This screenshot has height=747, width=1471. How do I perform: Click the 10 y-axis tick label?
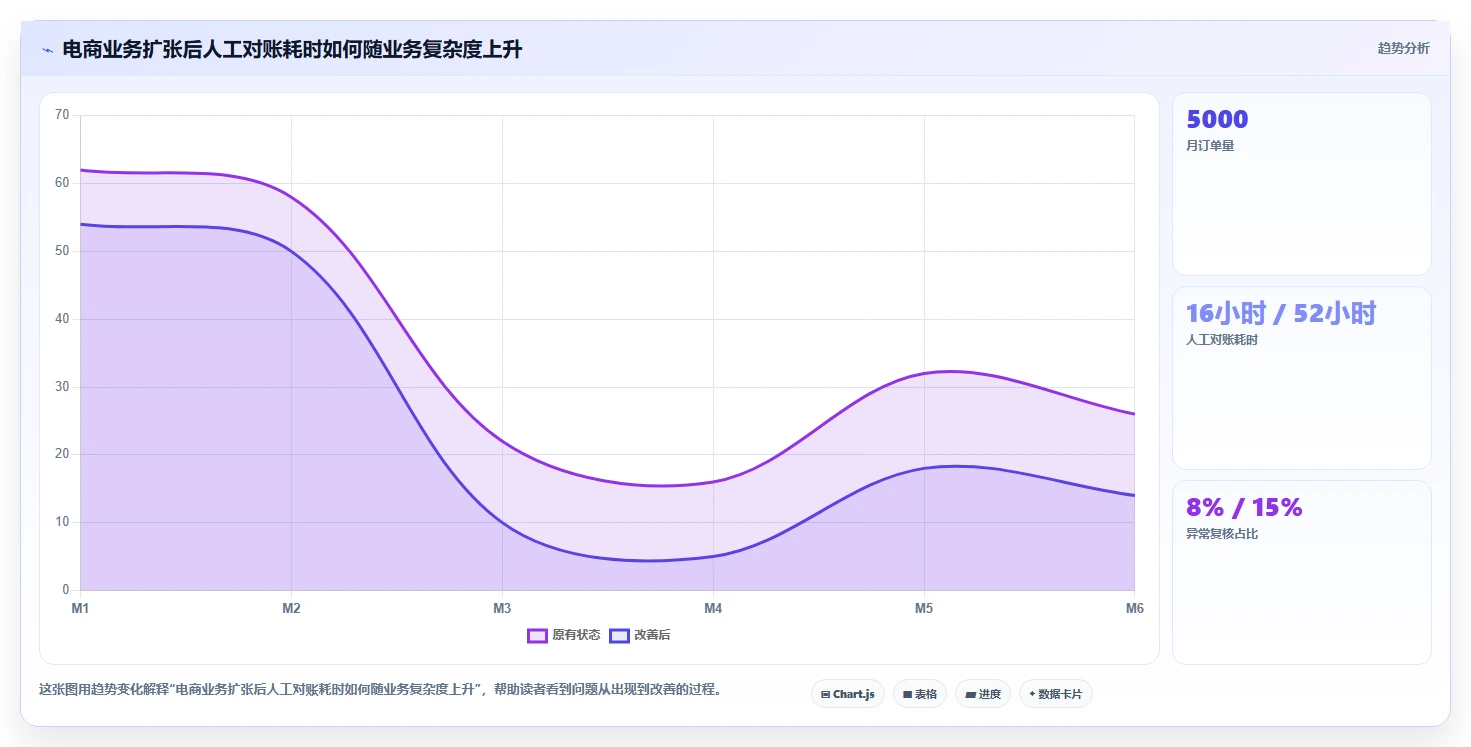62,522
